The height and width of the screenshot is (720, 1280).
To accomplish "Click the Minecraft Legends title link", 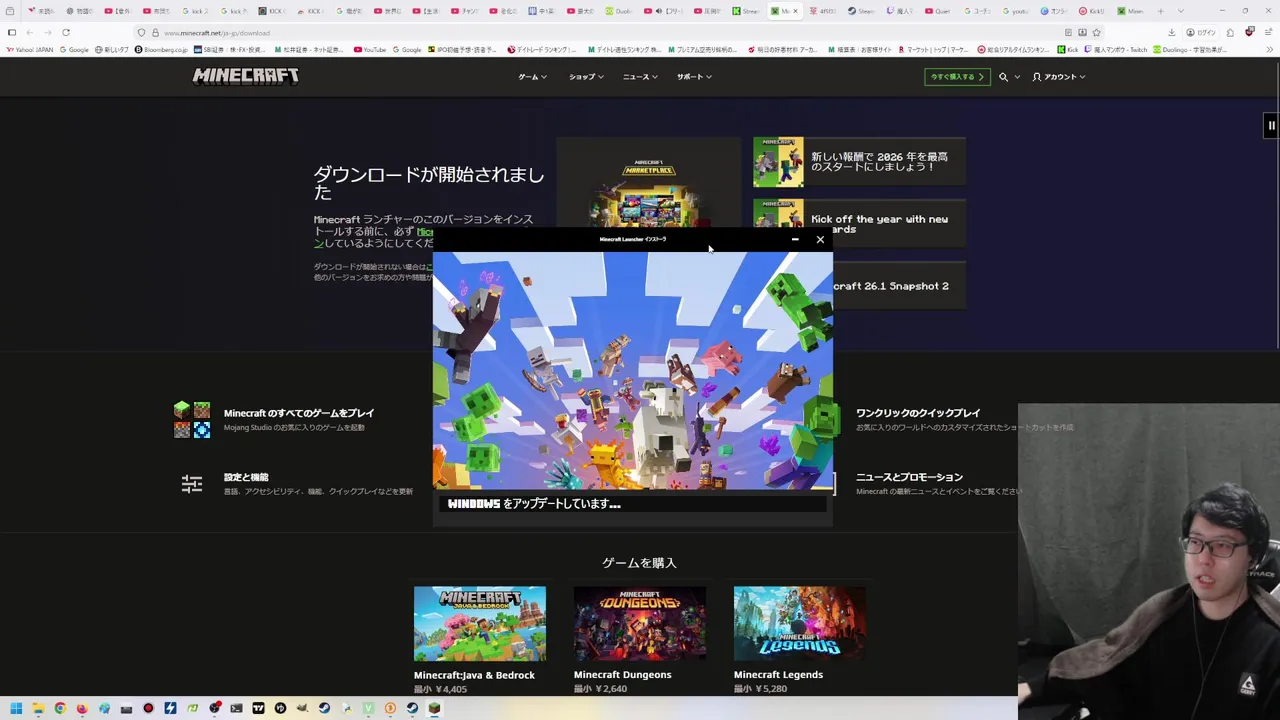I will pyautogui.click(x=778, y=675).
